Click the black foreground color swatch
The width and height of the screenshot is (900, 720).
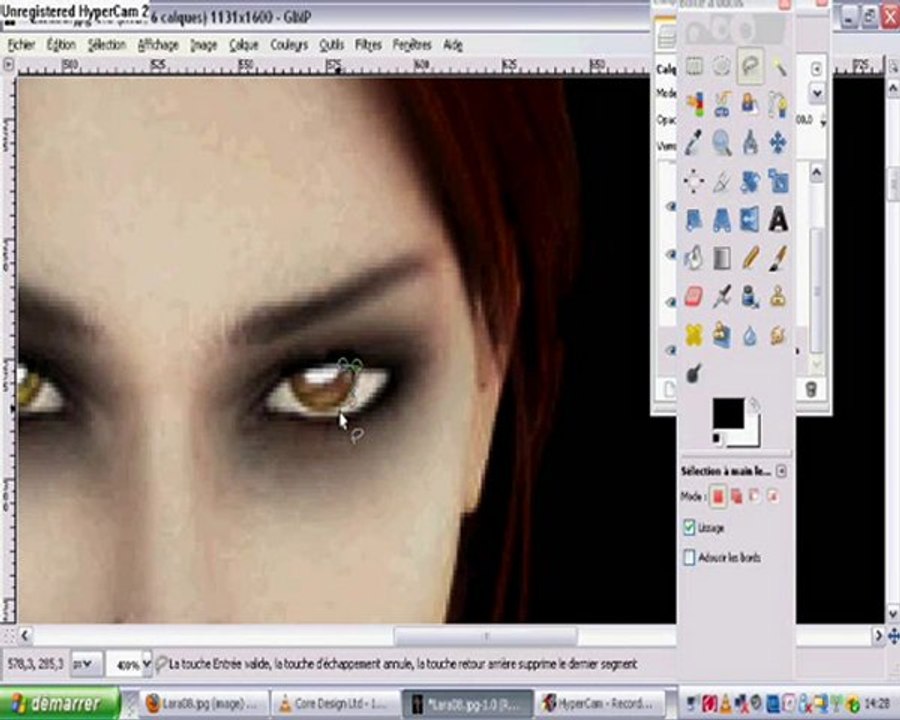[728, 413]
